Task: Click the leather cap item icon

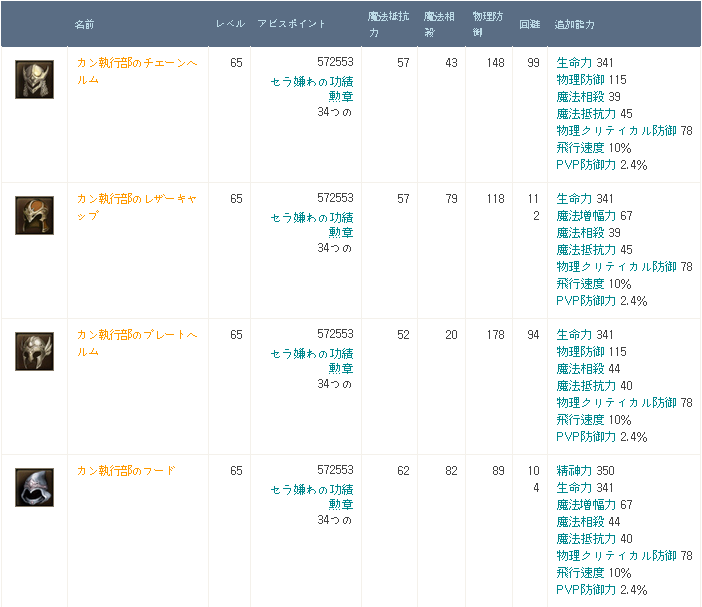Action: point(34,215)
